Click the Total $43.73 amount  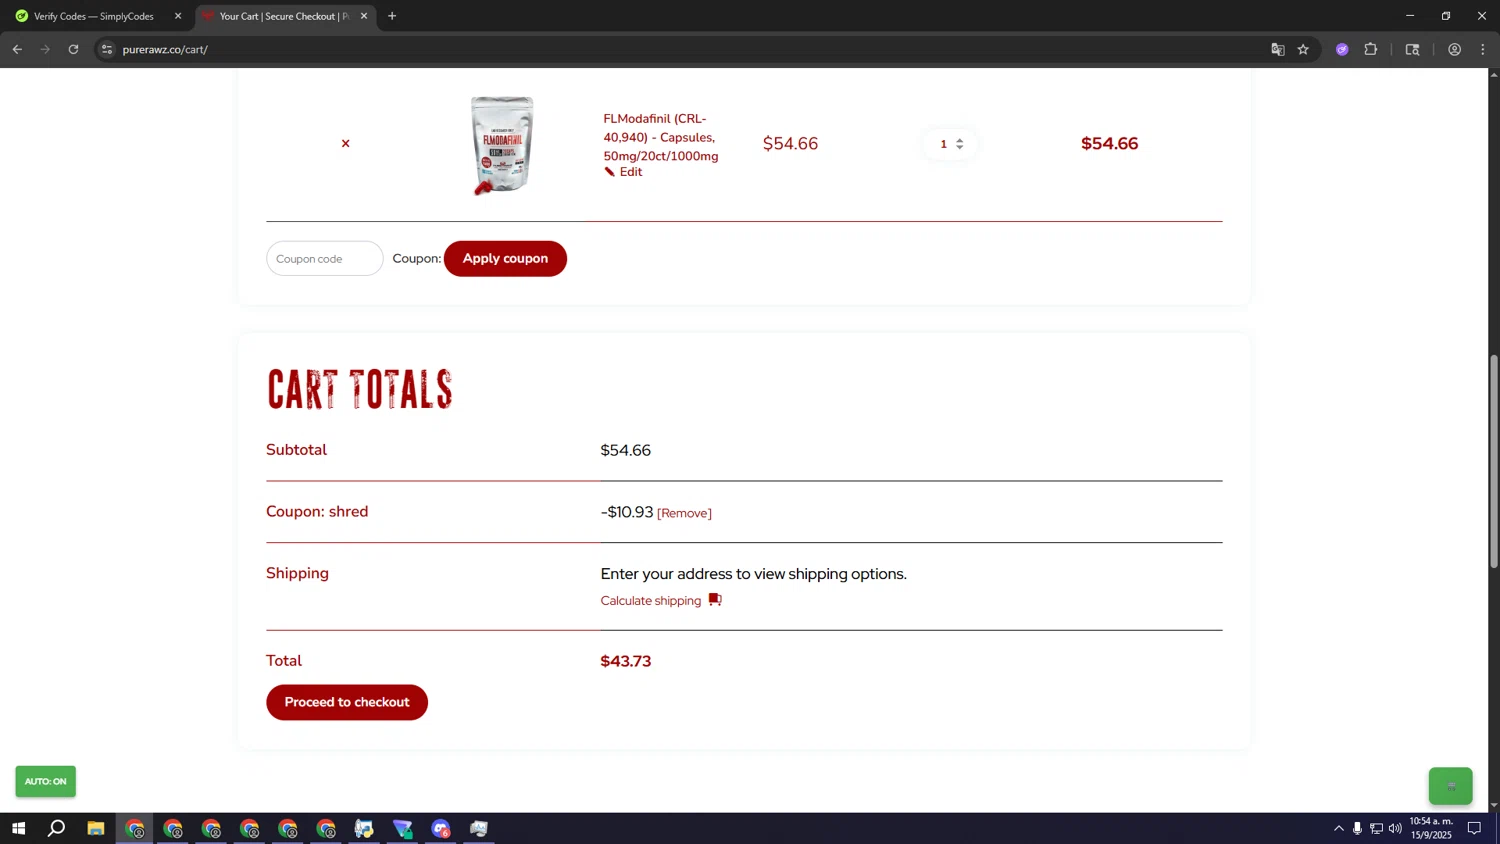coord(626,661)
